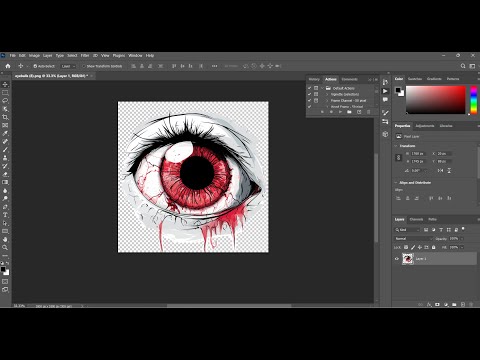Collapse the Transform section

pyautogui.click(x=396, y=146)
